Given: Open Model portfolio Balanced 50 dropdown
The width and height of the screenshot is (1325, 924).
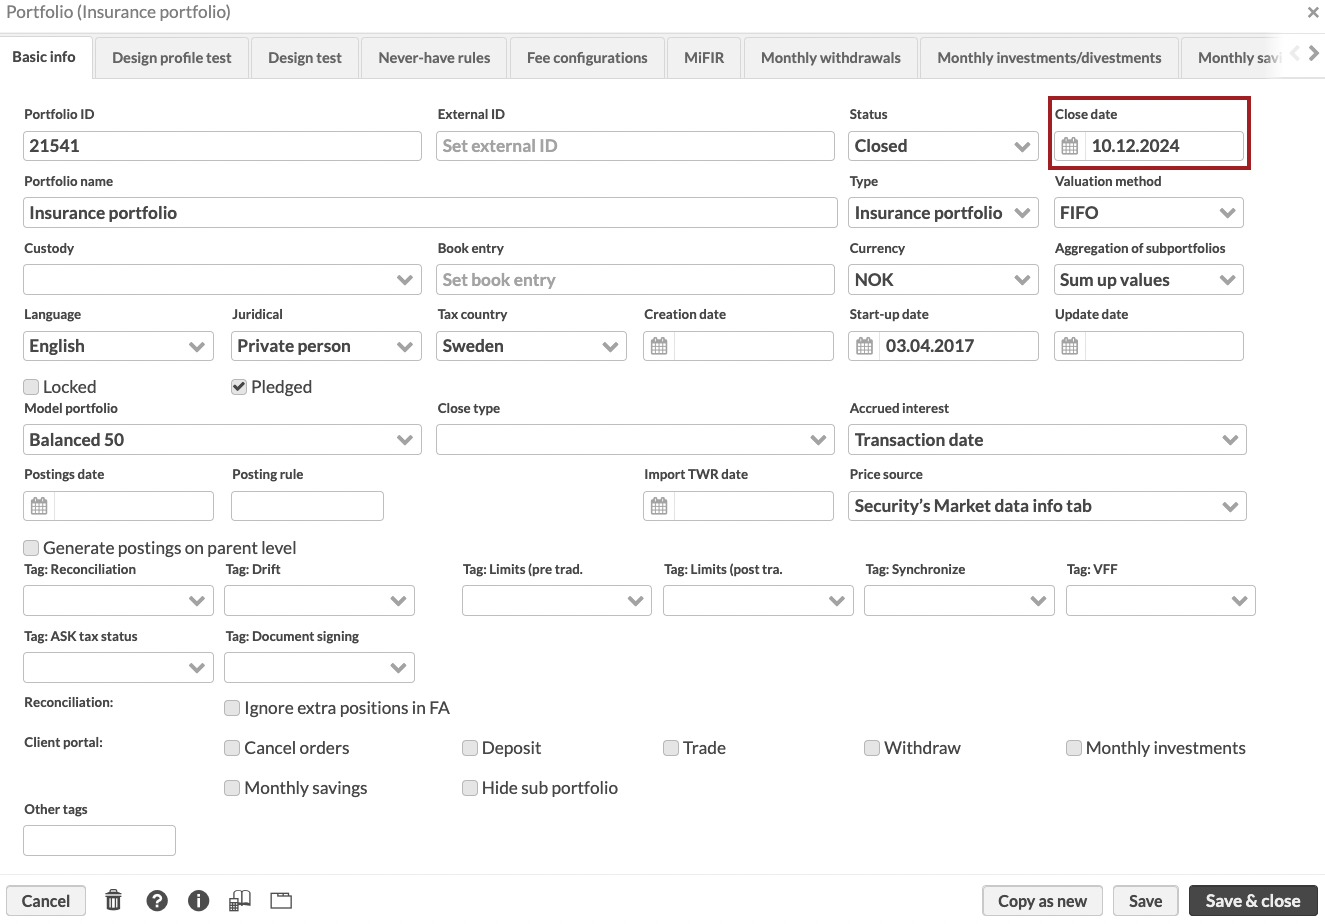Looking at the screenshot, I should click(x=222, y=440).
